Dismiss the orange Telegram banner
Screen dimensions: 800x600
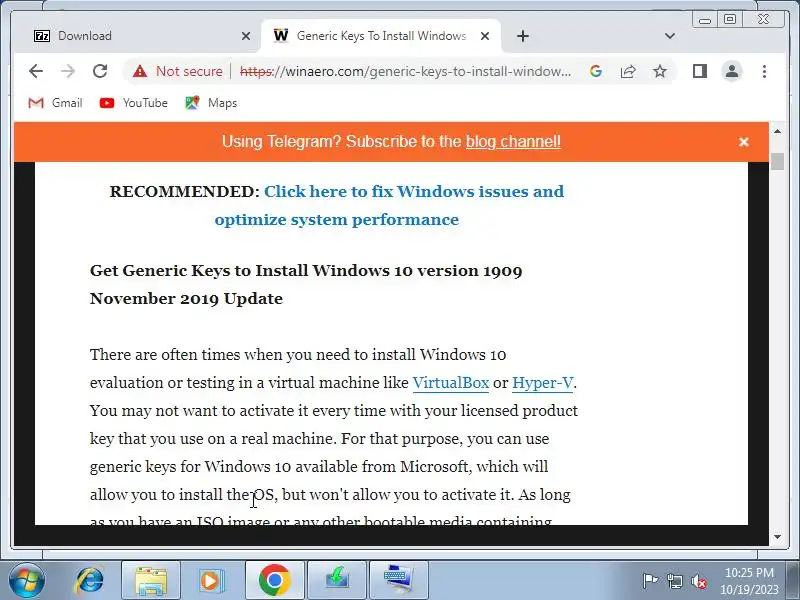(x=743, y=142)
